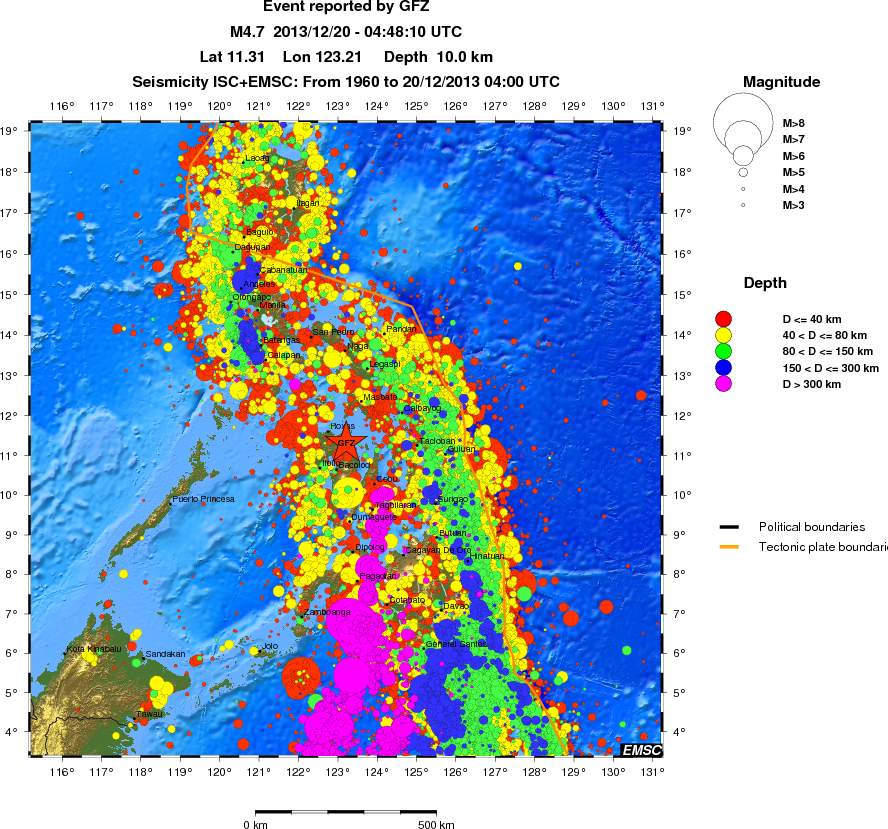
Task: Click the Manila city label
Action: point(272,305)
